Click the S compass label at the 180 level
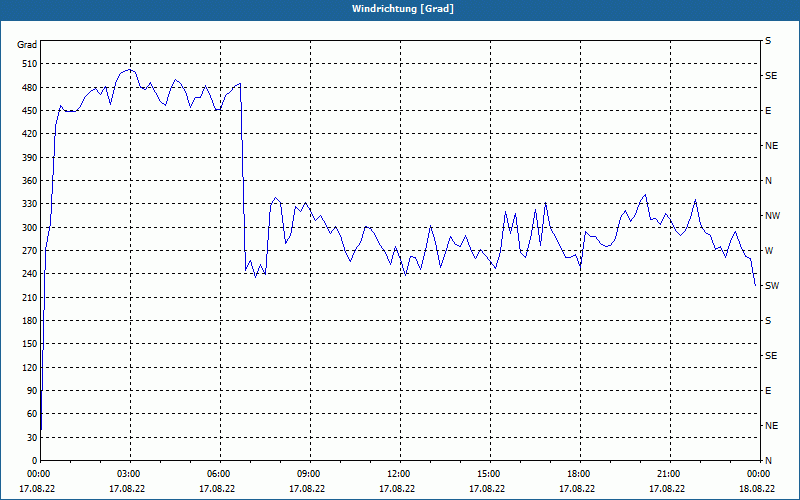The height and width of the screenshot is (500, 800). pyautogui.click(x=768, y=321)
